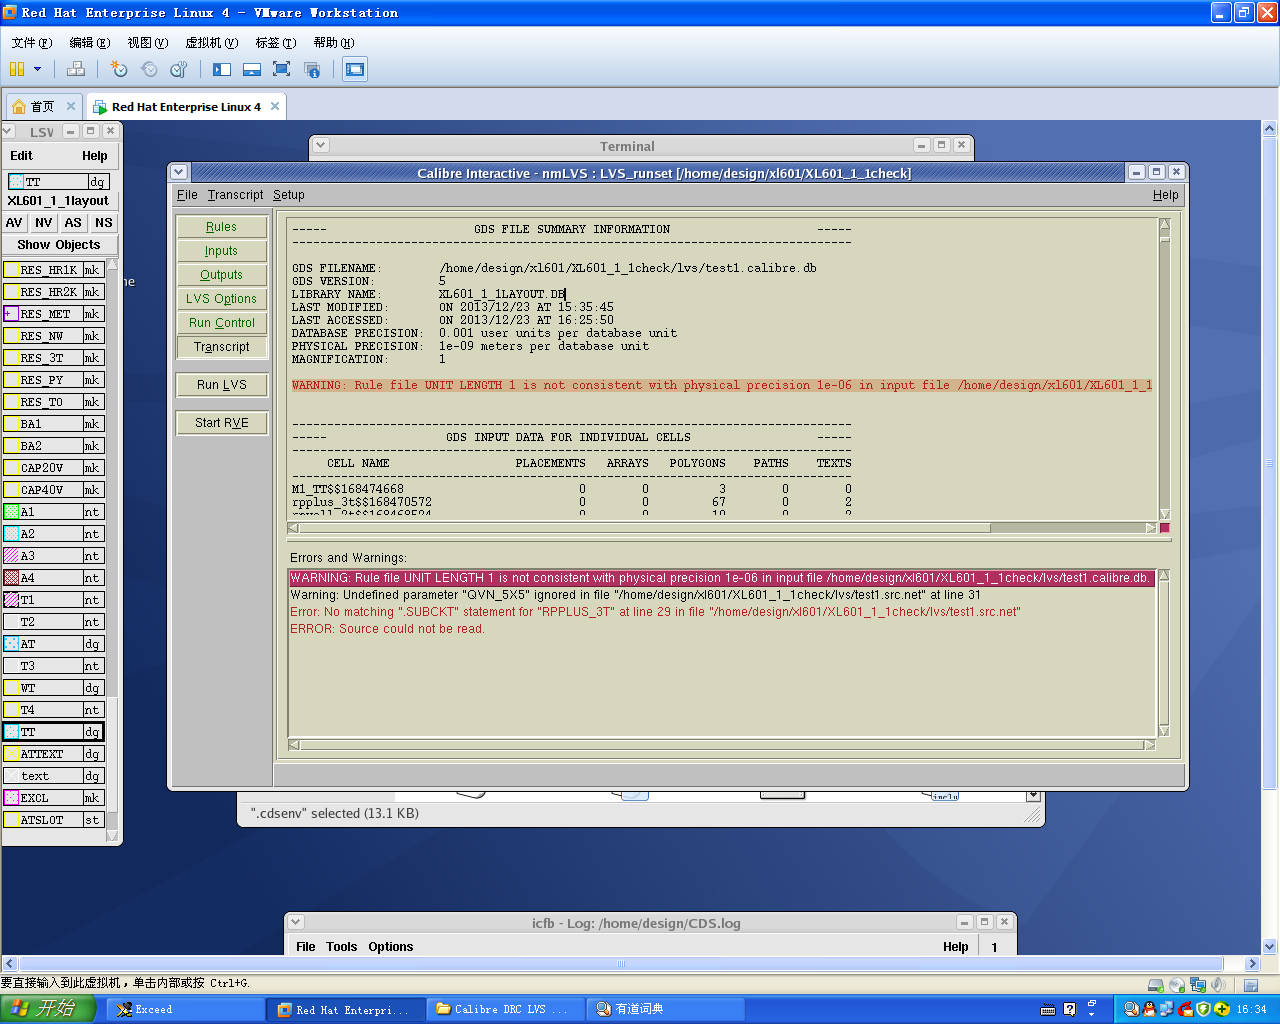Click the VMware vertical scrollbar down arrow
1280x1024 pixels.
tap(1269, 946)
